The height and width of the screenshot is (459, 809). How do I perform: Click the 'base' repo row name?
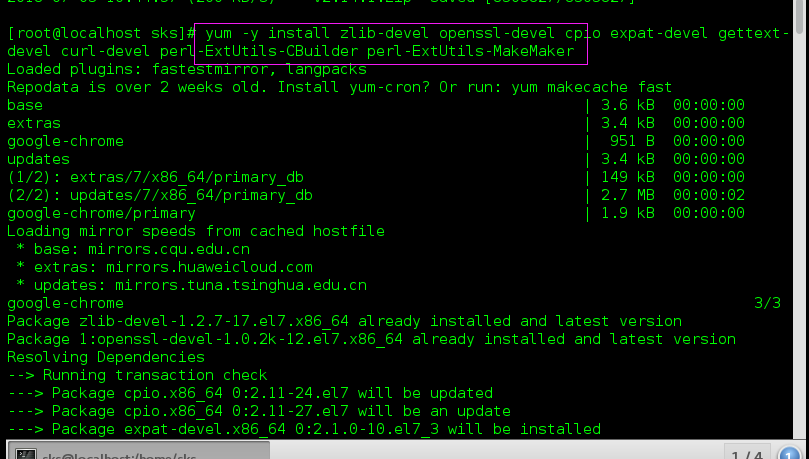25,105
